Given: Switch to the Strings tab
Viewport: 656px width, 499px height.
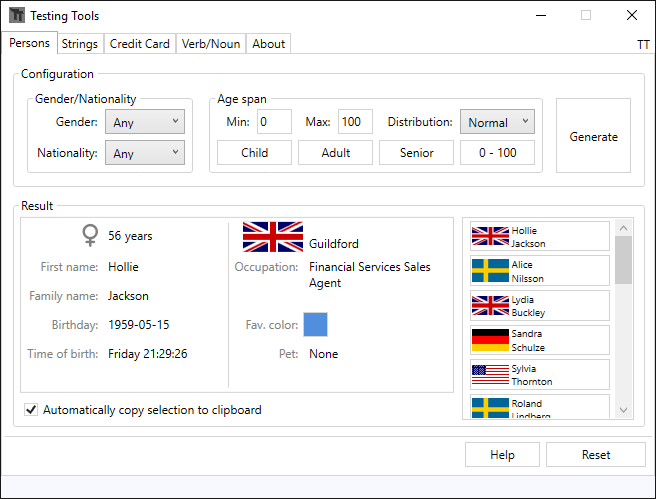Looking at the screenshot, I should (79, 44).
